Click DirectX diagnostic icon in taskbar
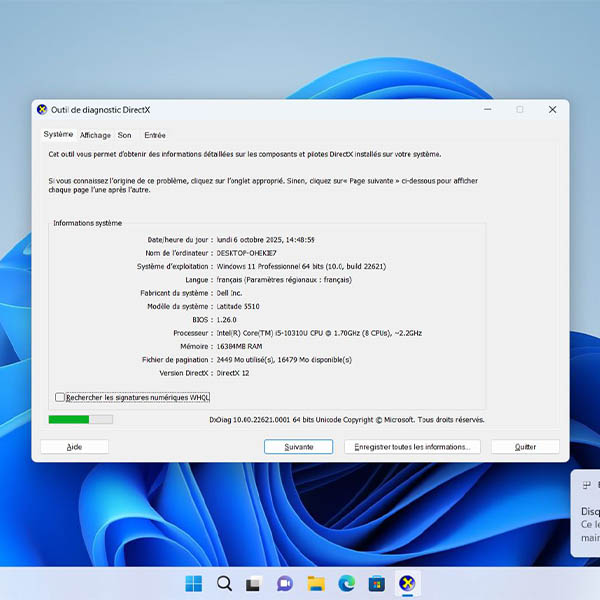 (x=407, y=583)
